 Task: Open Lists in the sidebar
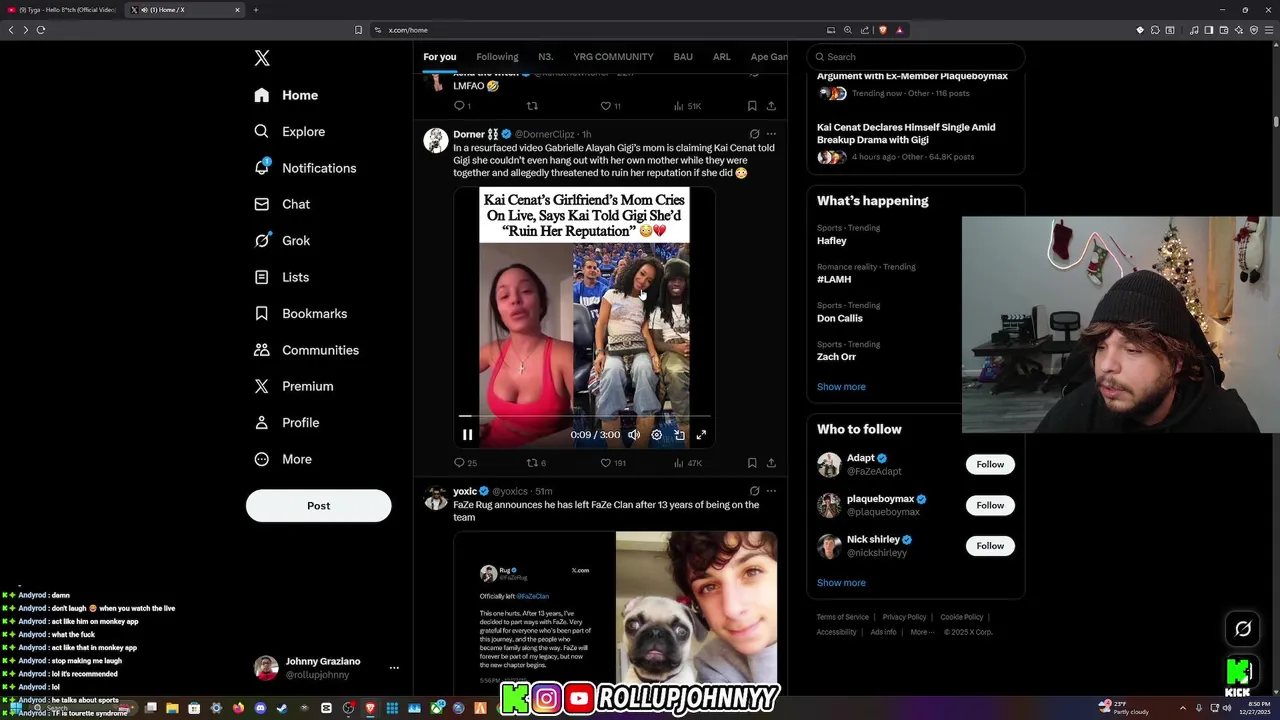tap(282, 277)
